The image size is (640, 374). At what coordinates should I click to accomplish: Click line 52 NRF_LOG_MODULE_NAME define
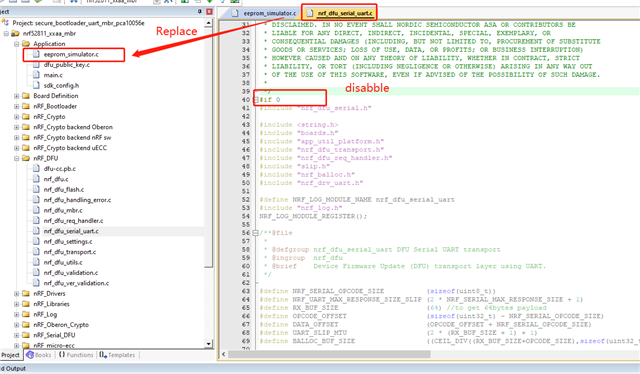pyautogui.click(x=357, y=200)
